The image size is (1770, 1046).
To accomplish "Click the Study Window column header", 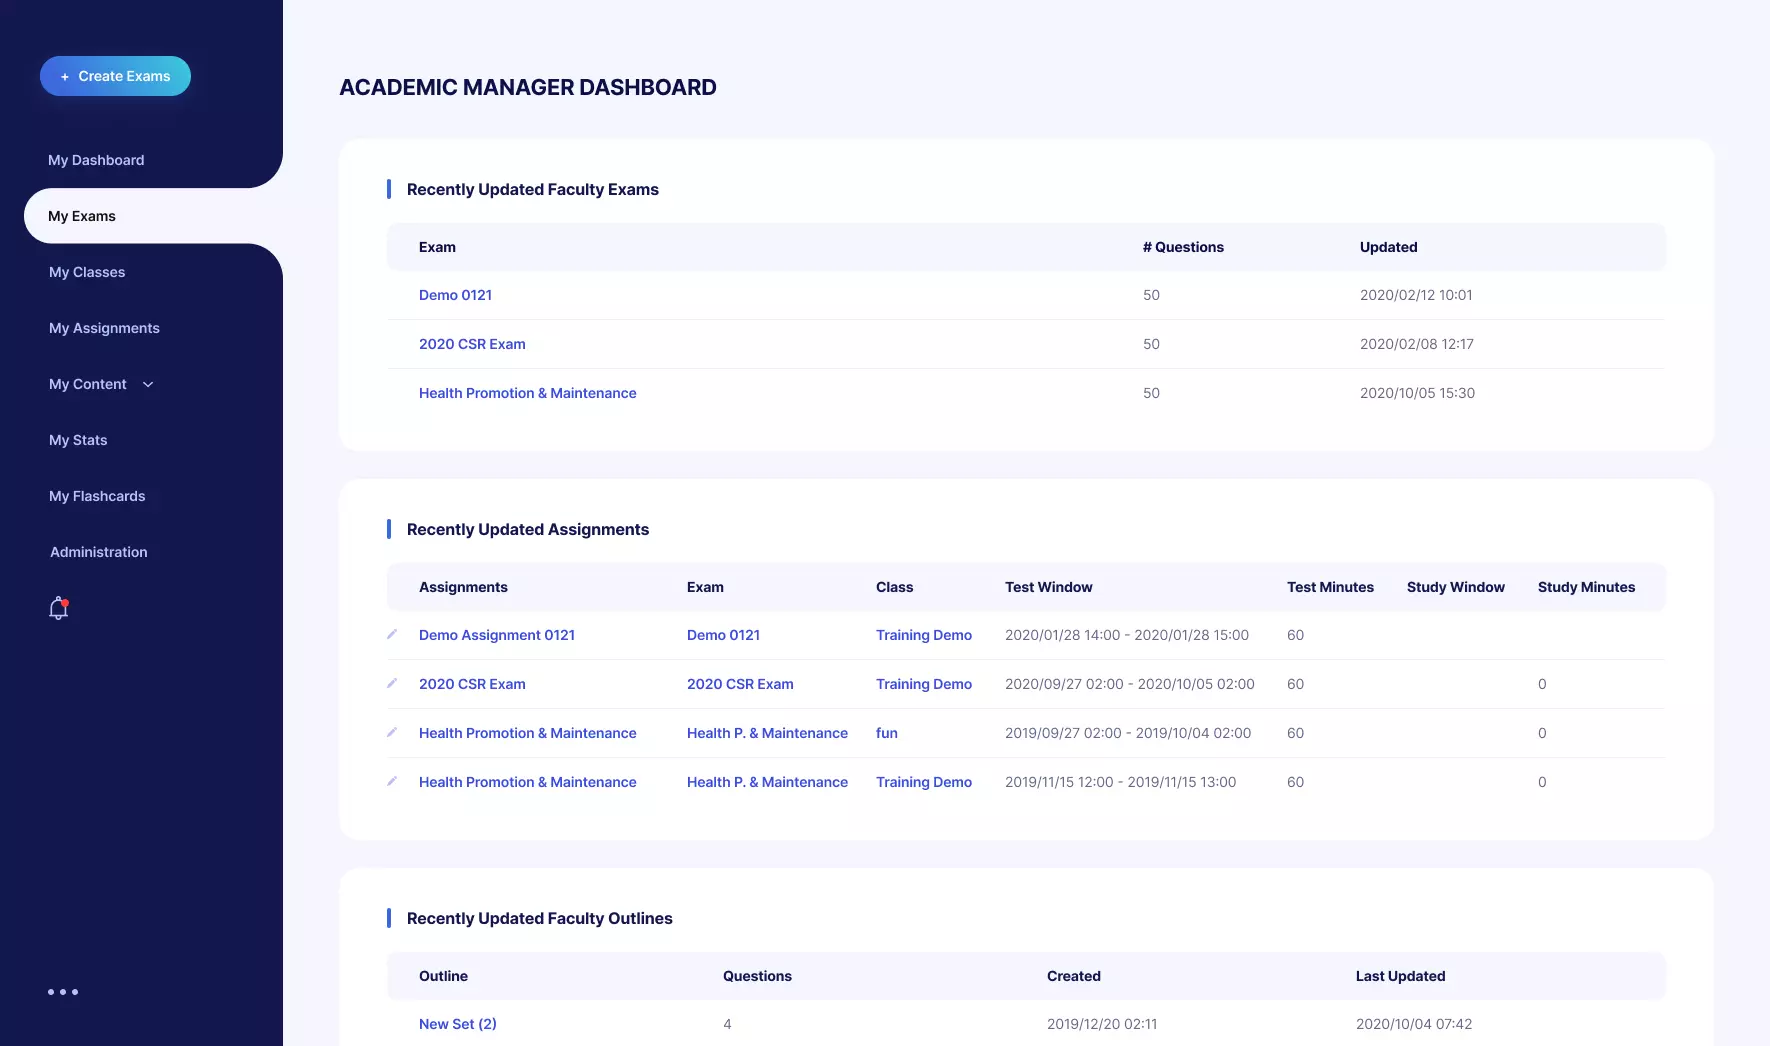I will click(x=1455, y=587).
